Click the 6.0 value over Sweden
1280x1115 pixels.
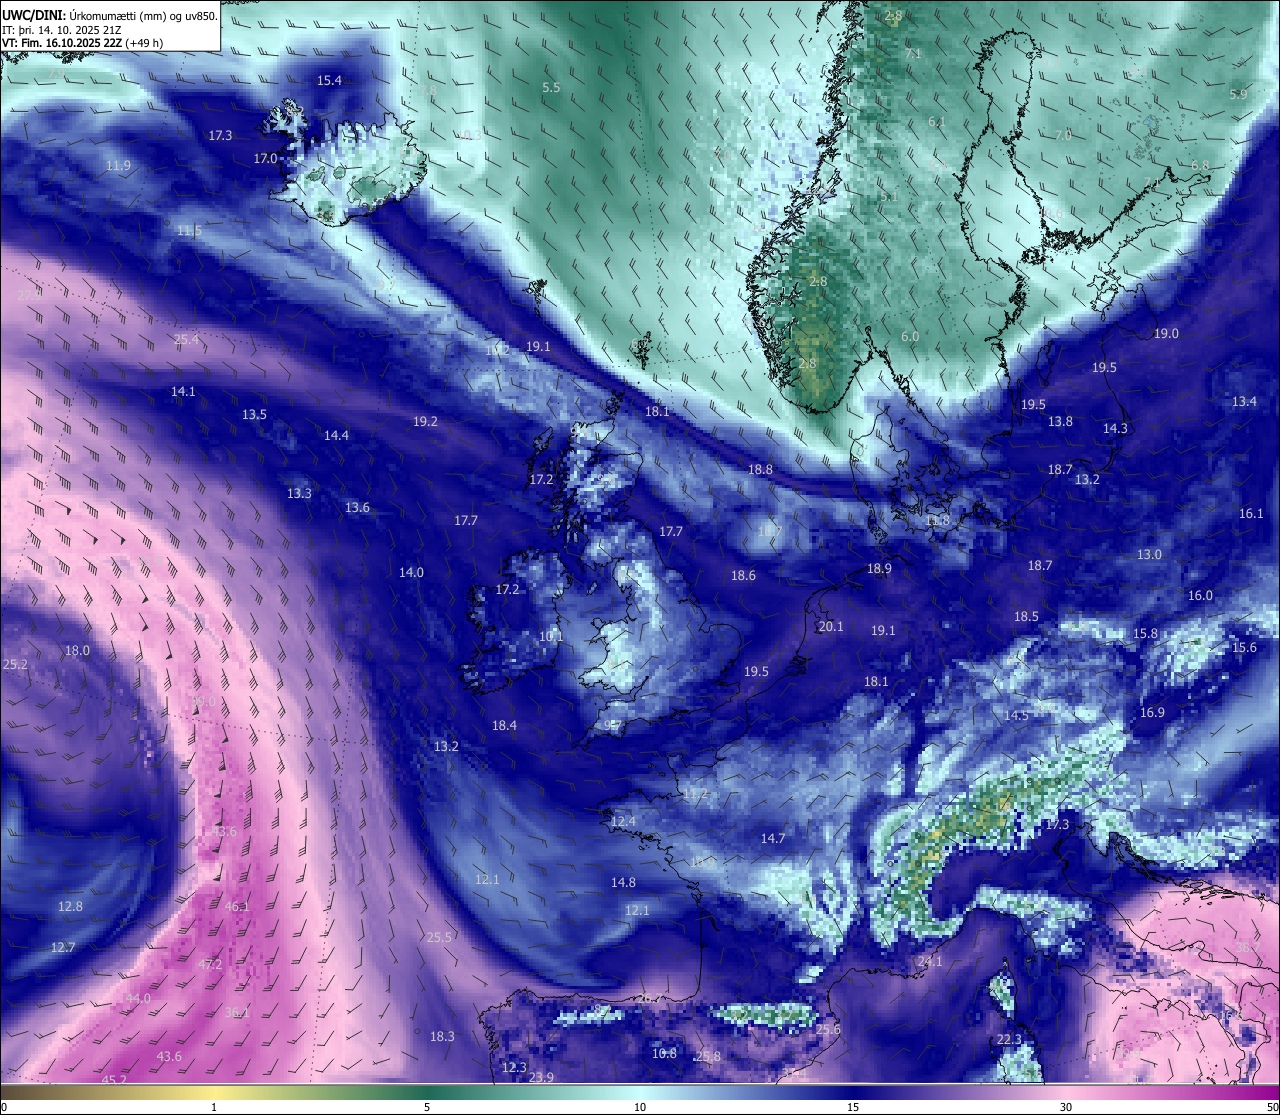pyautogui.click(x=909, y=336)
